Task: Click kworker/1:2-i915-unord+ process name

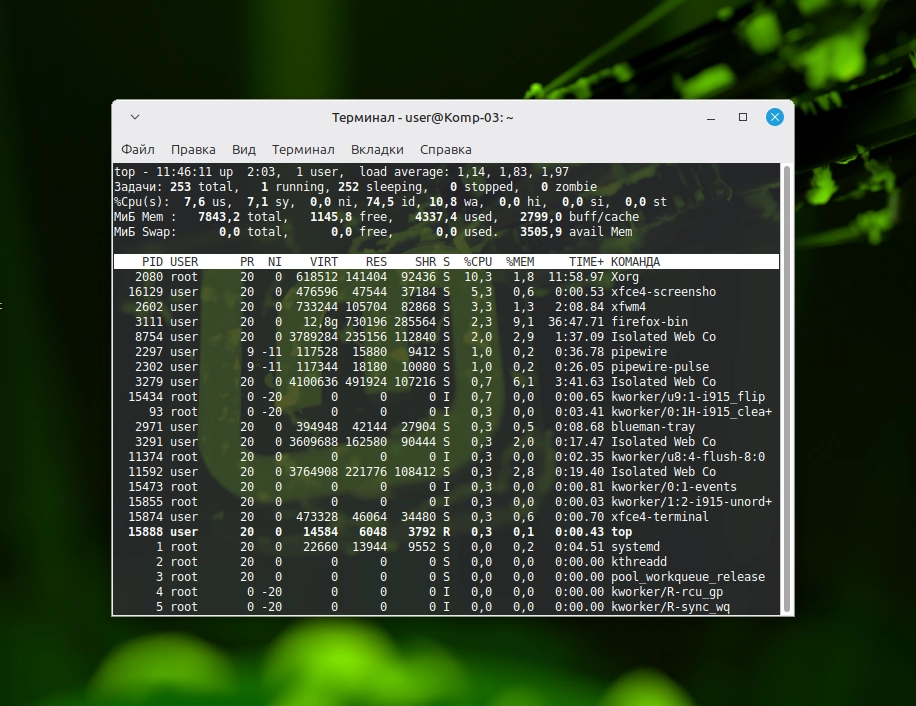Action: click(691, 502)
